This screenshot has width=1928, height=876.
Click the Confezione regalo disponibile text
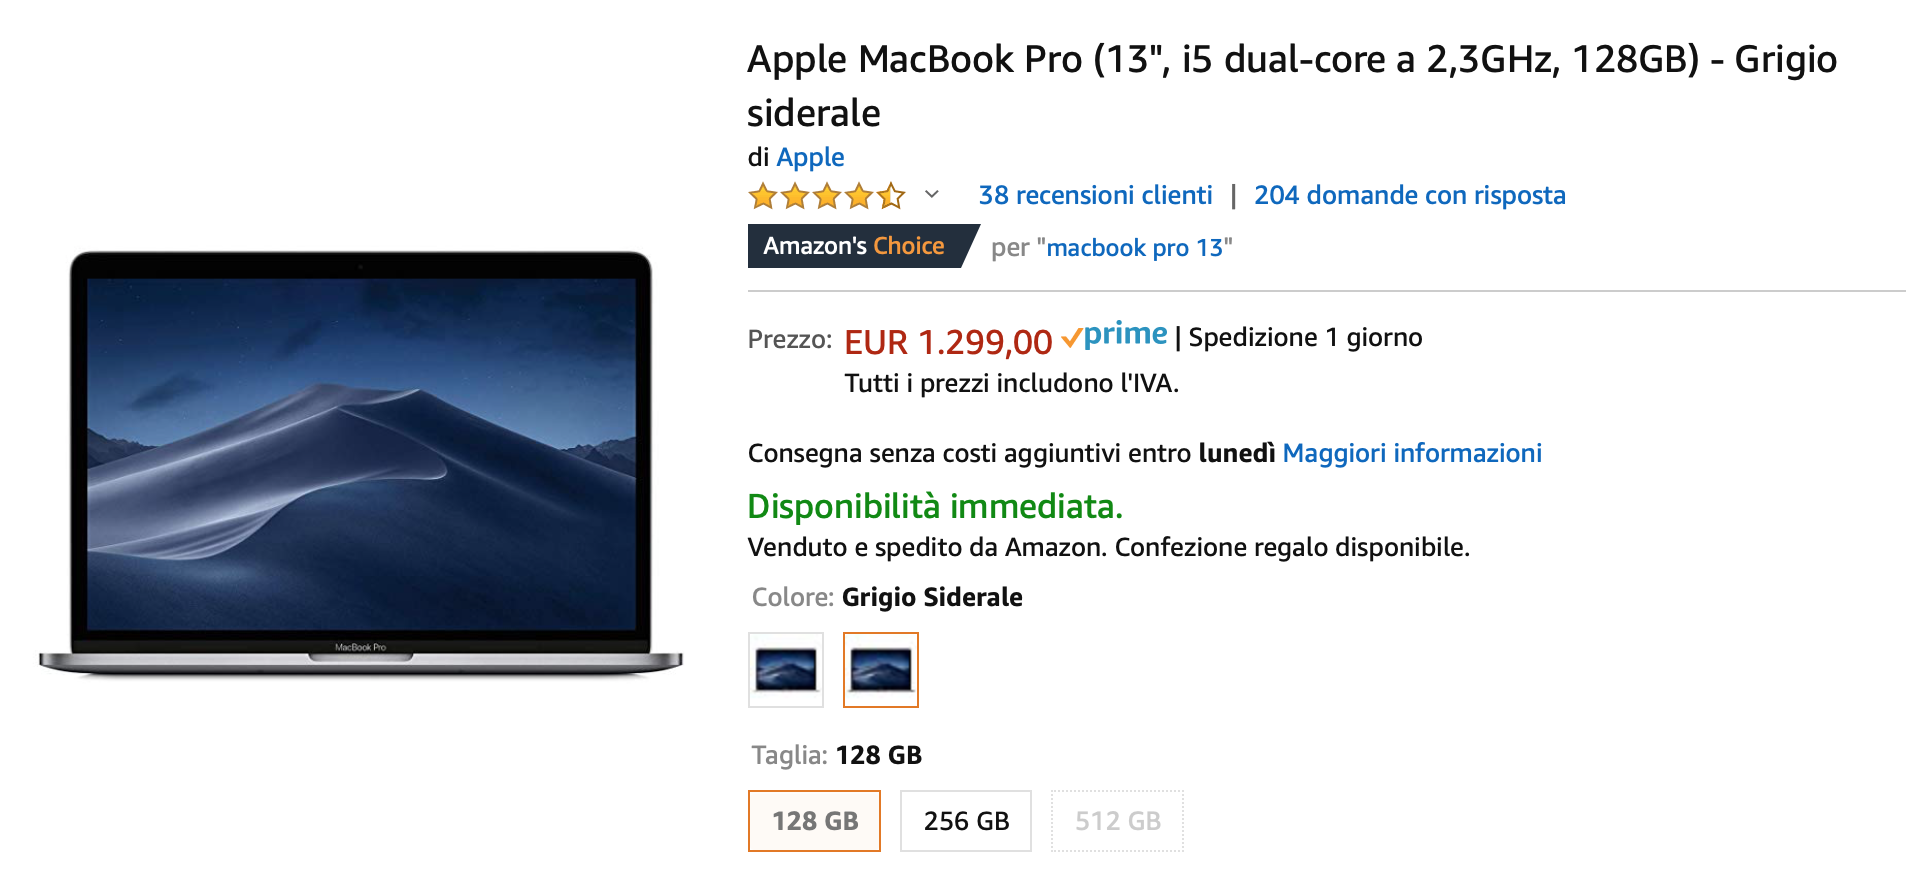coord(1292,547)
